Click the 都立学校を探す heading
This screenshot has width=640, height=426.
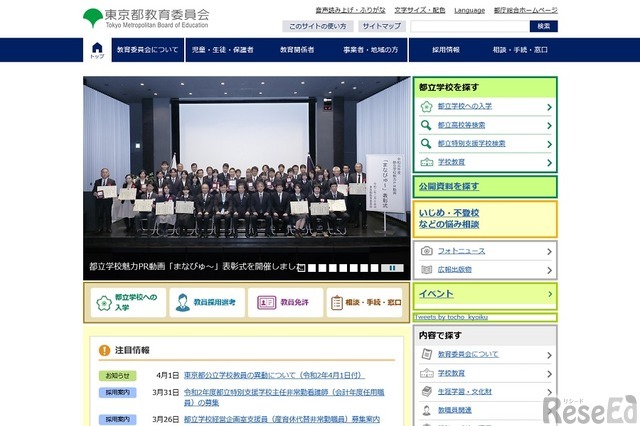click(x=449, y=87)
